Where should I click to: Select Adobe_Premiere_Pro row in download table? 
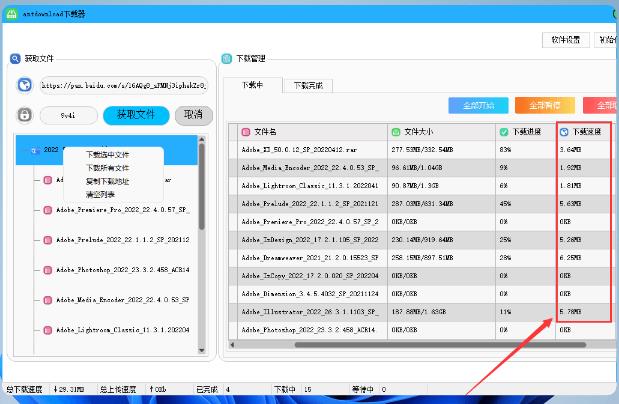point(422,222)
